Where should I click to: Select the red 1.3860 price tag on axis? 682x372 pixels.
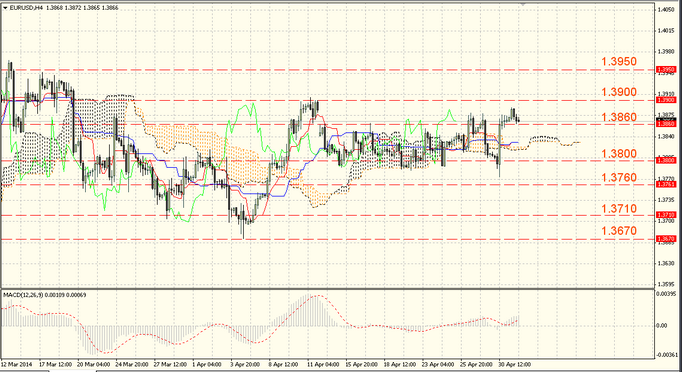[x=666, y=124]
